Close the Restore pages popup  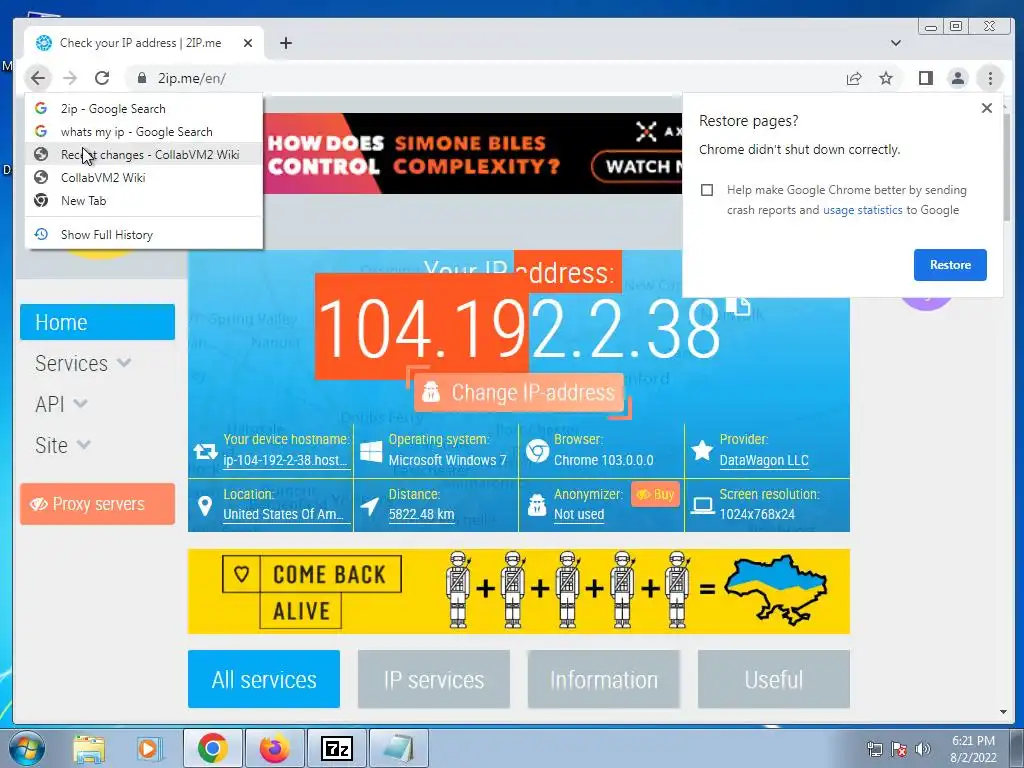[987, 108]
